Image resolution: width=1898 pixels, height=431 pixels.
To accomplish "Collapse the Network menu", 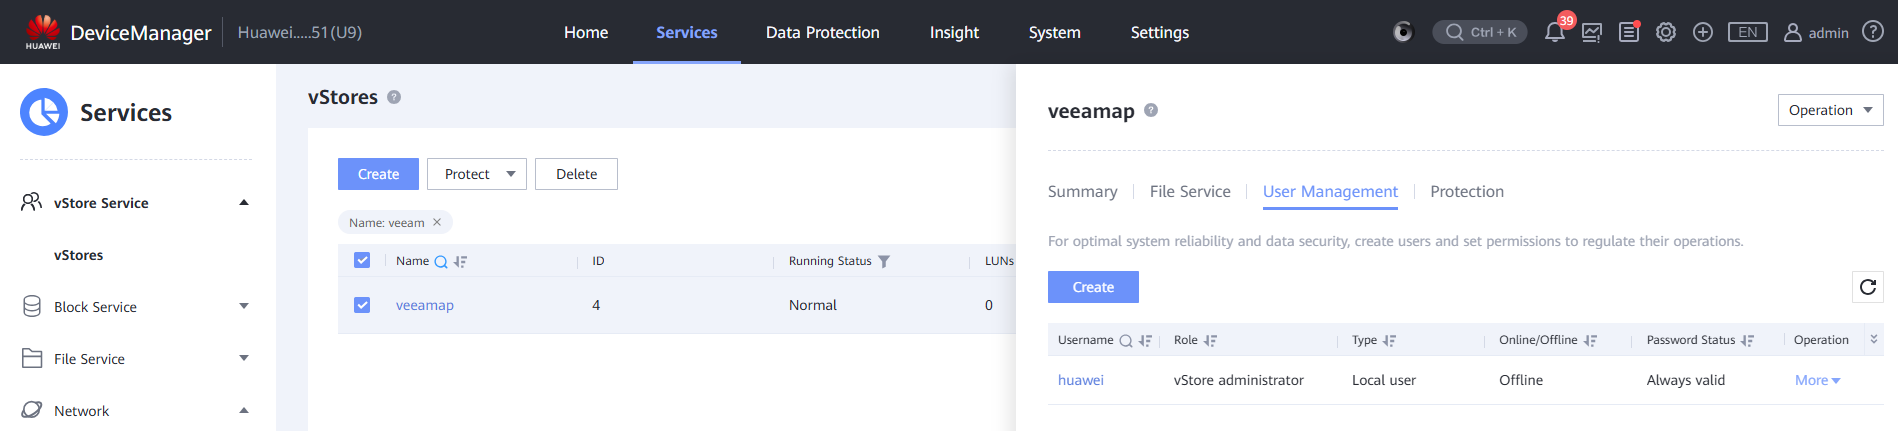I will [244, 410].
